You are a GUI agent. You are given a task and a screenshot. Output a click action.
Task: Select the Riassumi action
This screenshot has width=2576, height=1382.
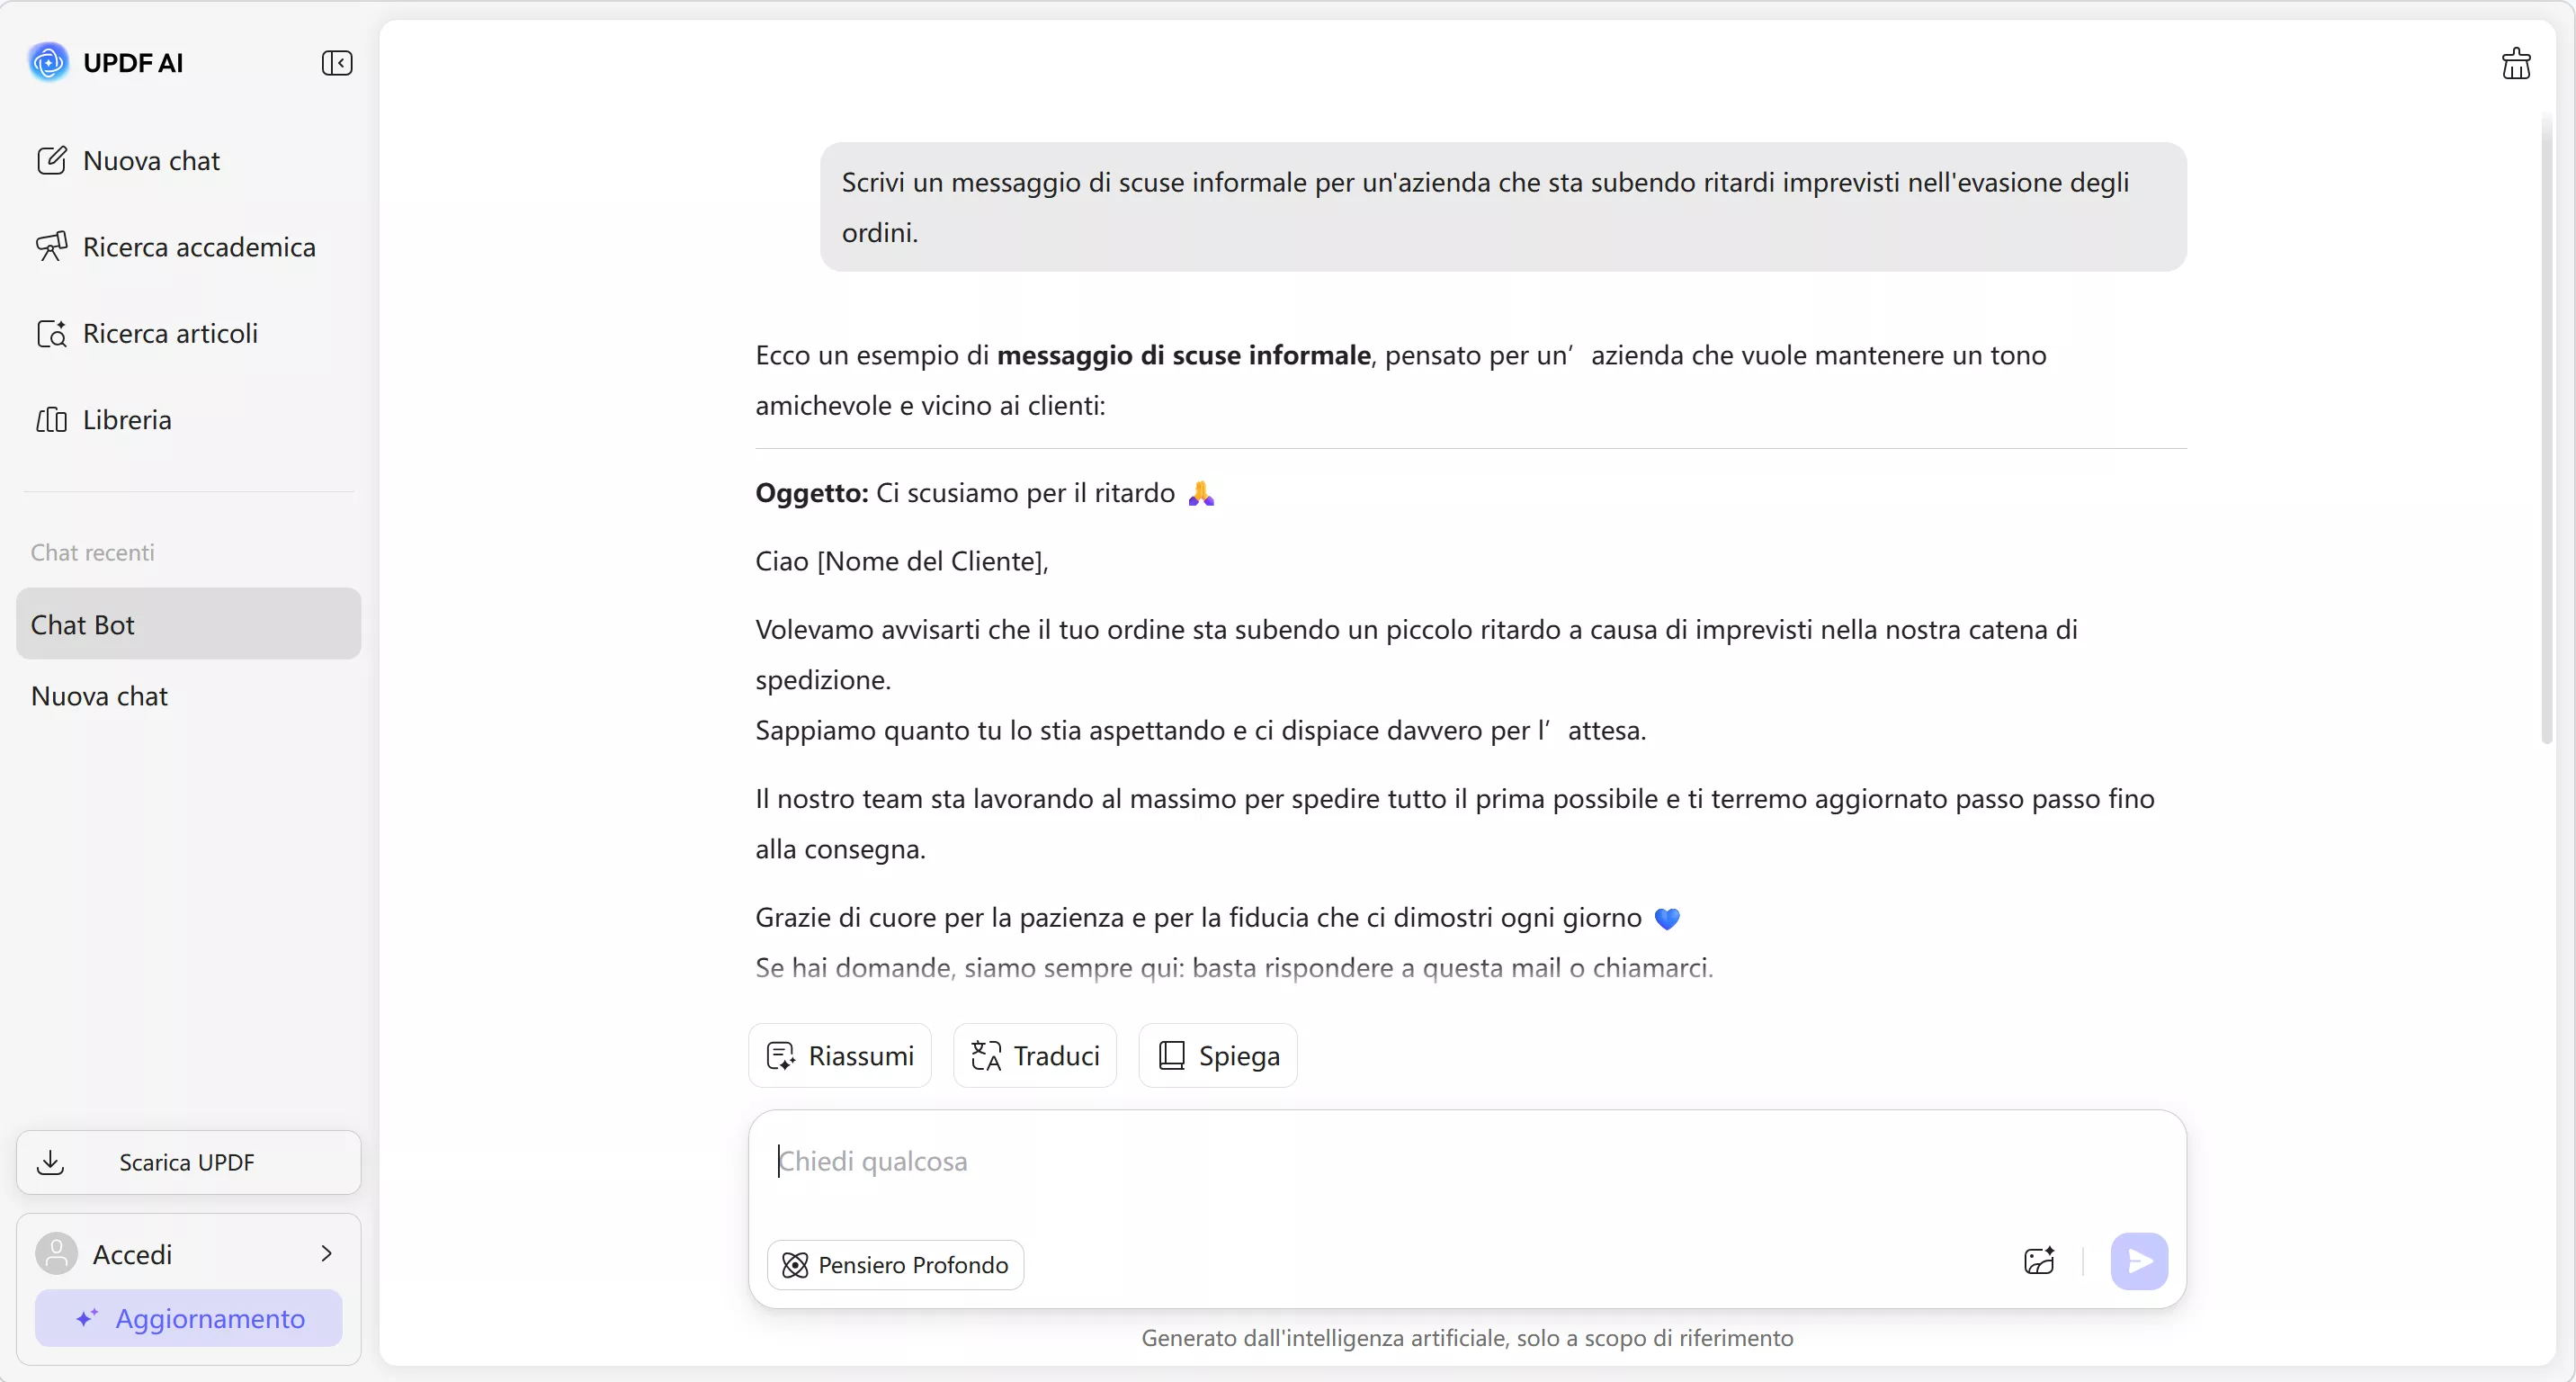(x=839, y=1055)
